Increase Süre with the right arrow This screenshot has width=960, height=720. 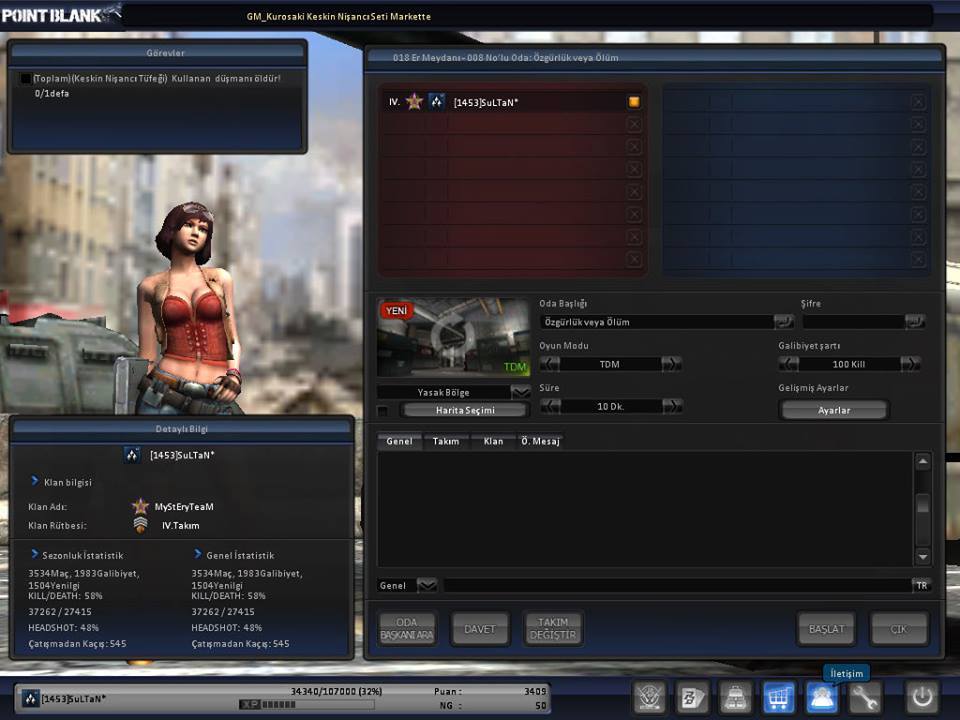[x=672, y=406]
